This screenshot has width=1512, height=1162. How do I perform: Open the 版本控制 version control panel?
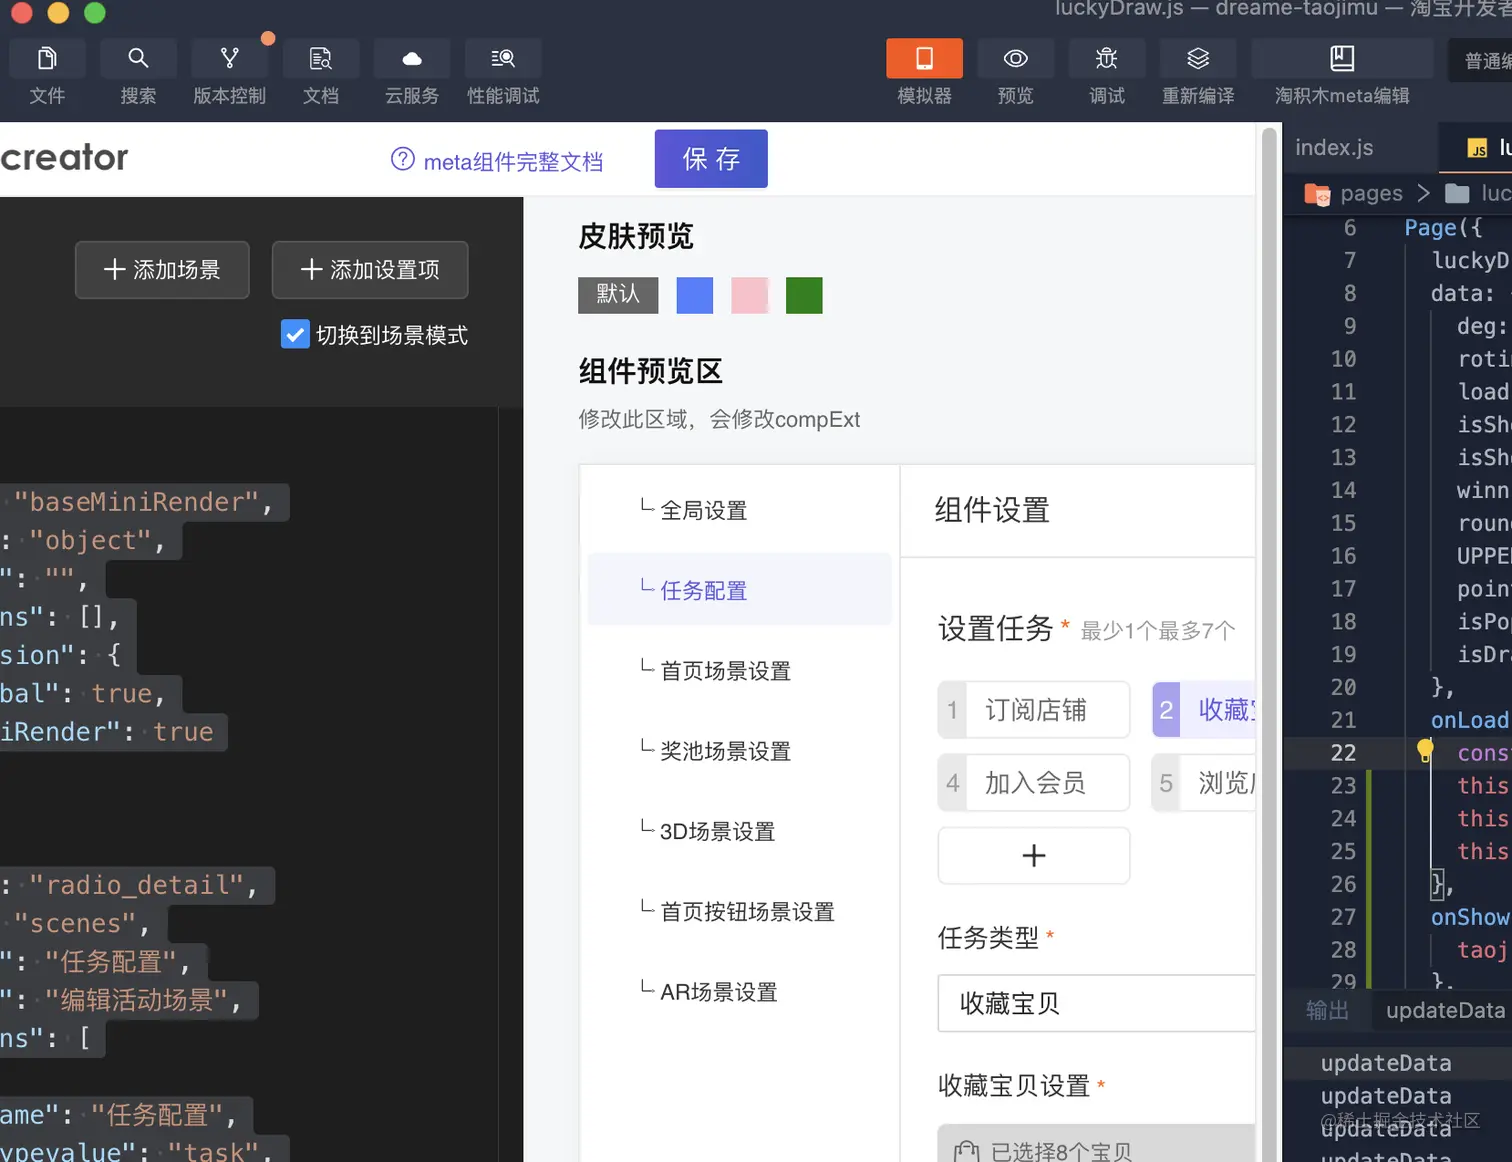pos(229,72)
